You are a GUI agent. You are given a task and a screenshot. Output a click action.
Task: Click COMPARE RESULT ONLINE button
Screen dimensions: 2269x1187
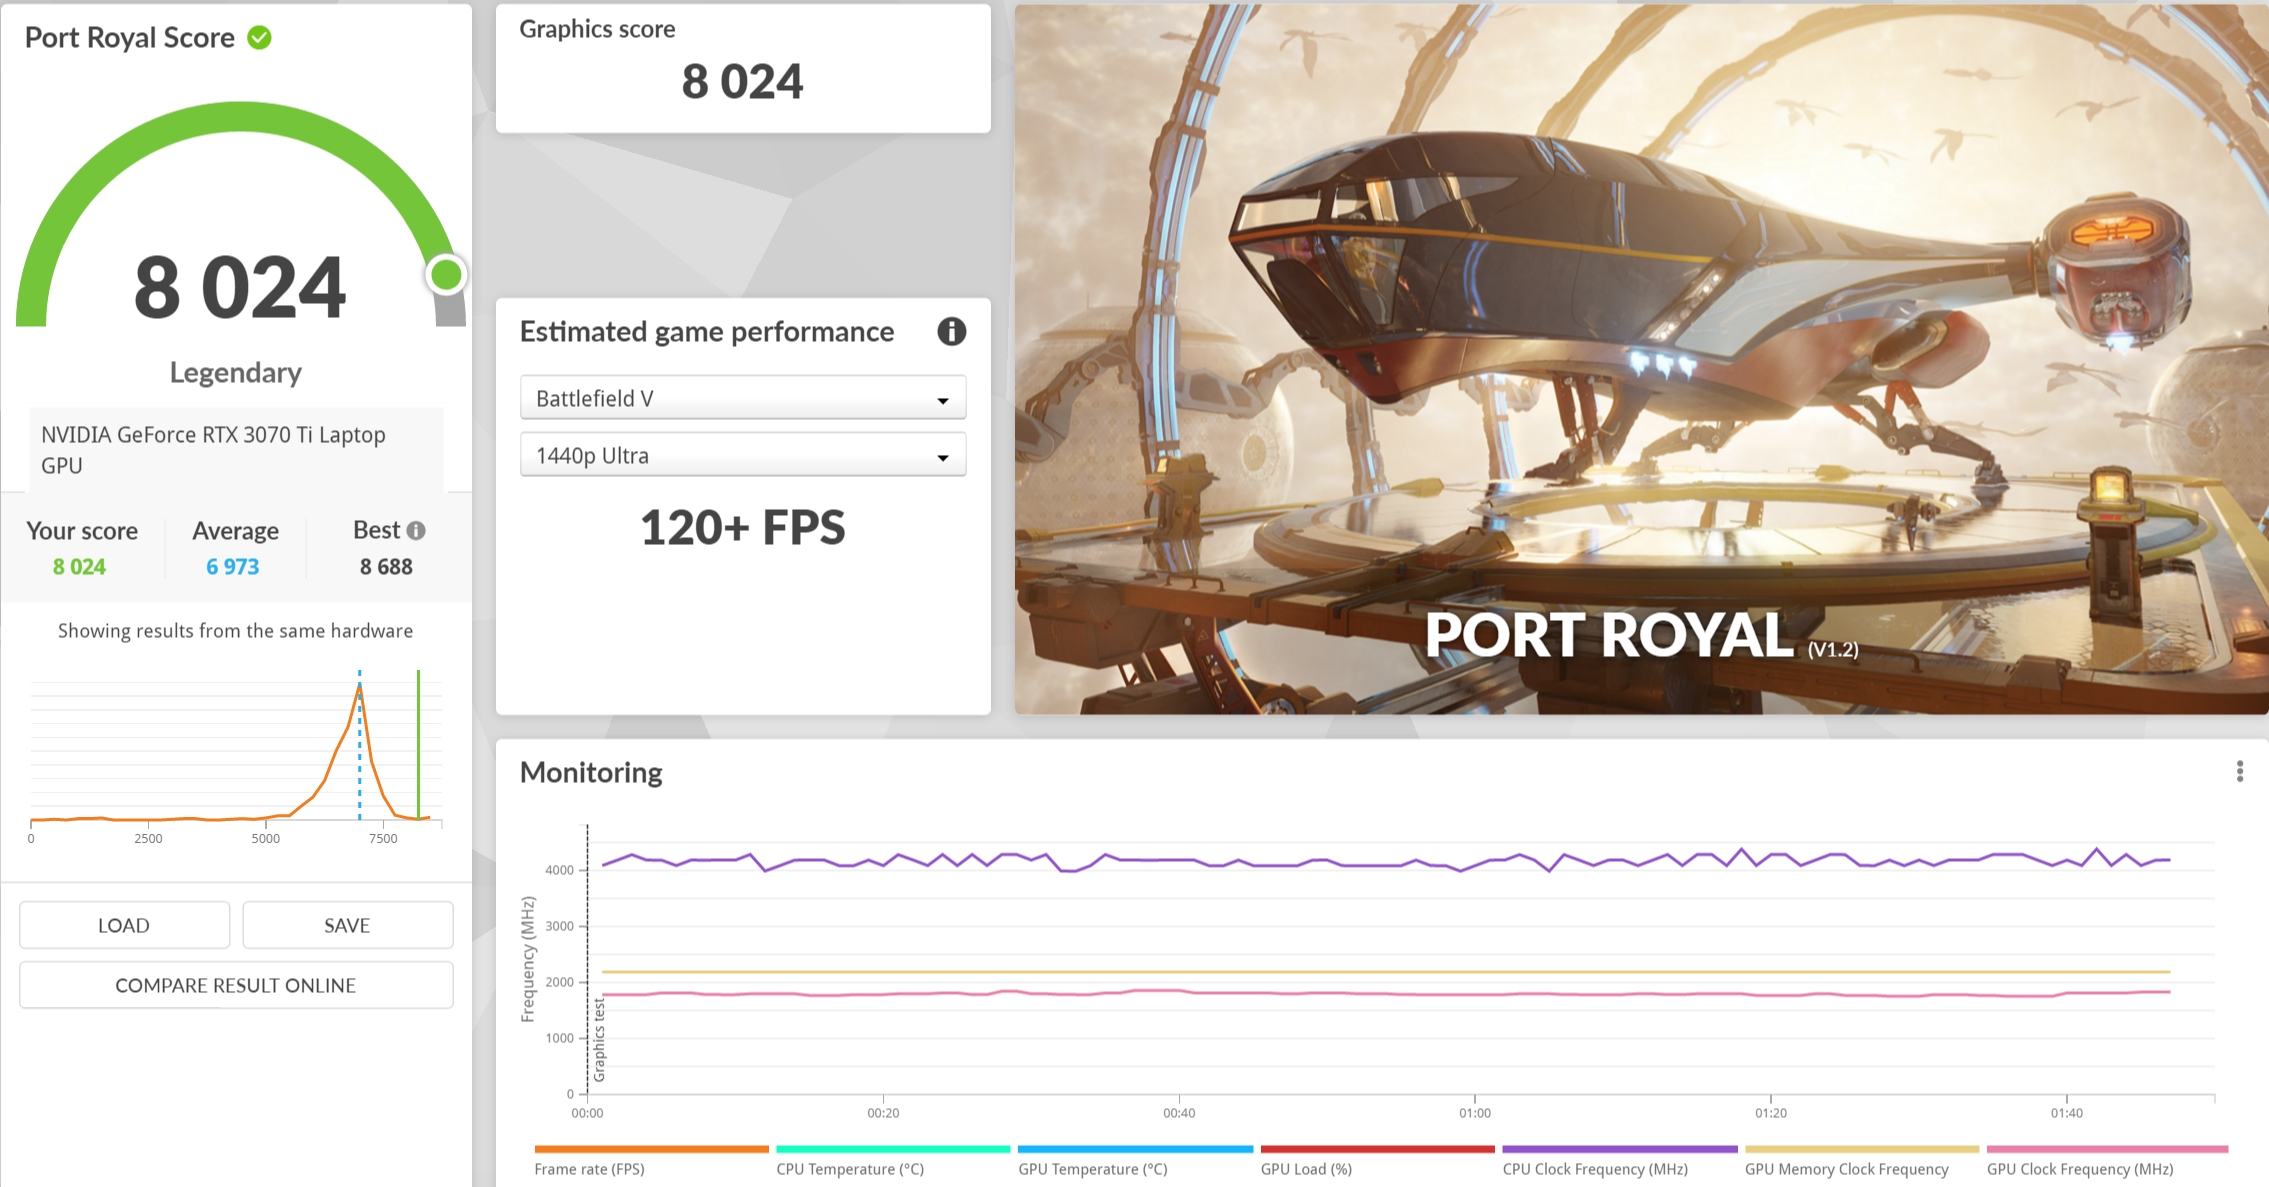pos(236,985)
